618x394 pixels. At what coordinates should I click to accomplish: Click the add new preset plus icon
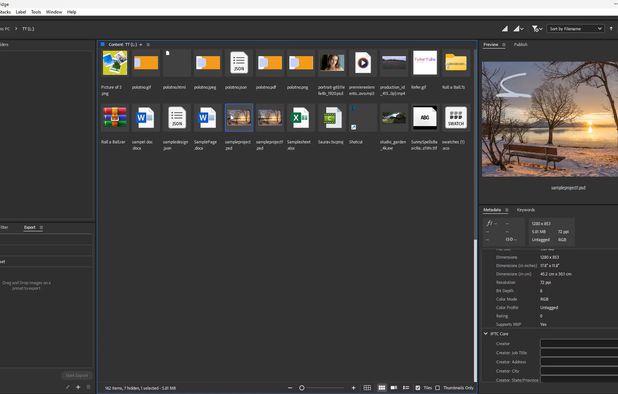(x=78, y=387)
